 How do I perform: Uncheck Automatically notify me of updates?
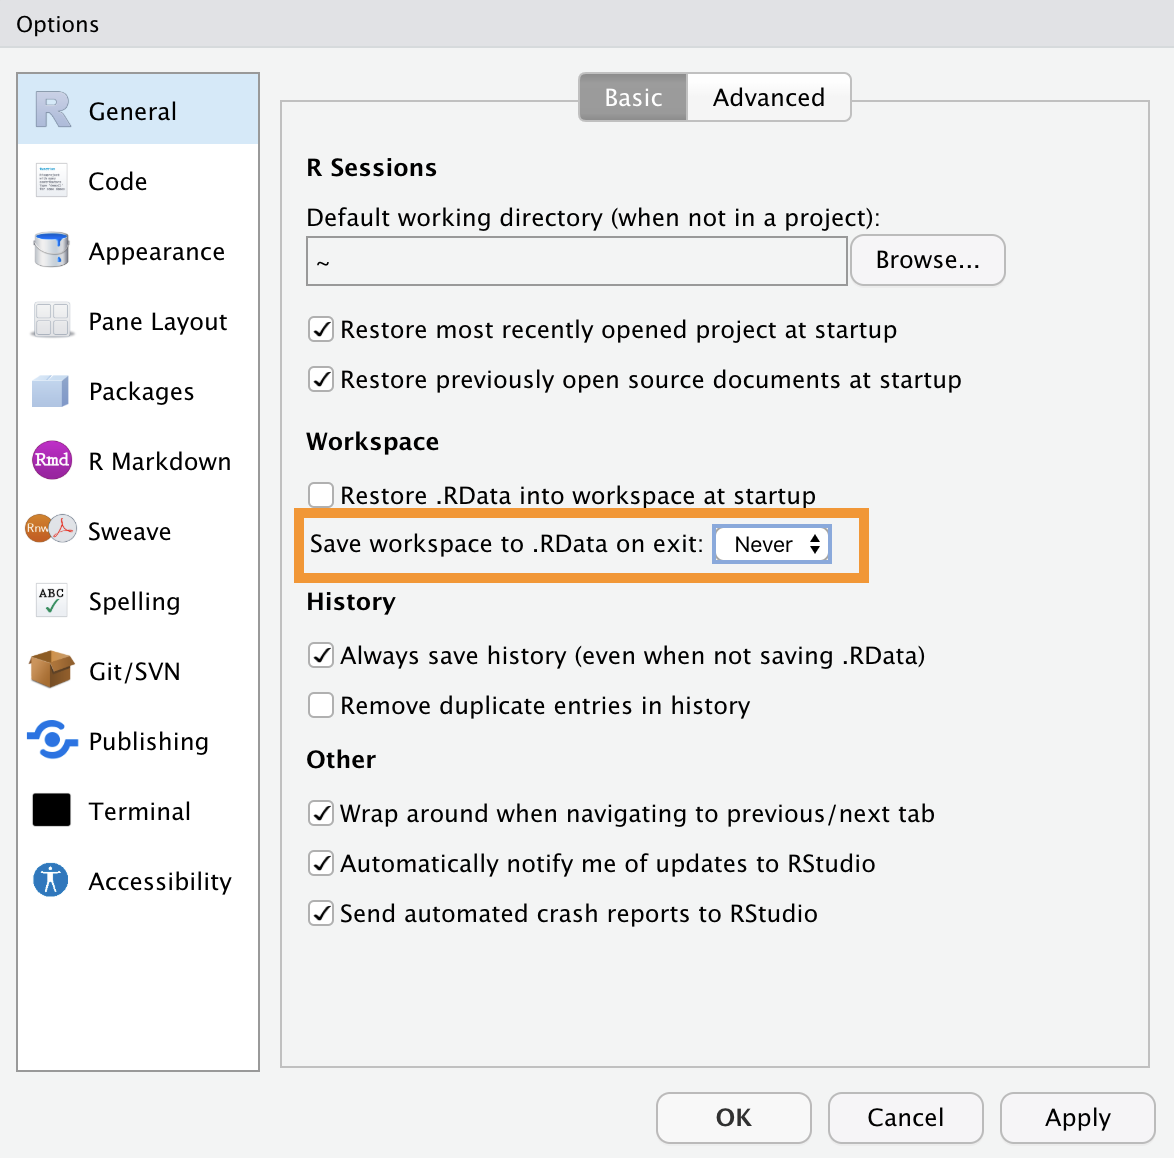pyautogui.click(x=321, y=863)
